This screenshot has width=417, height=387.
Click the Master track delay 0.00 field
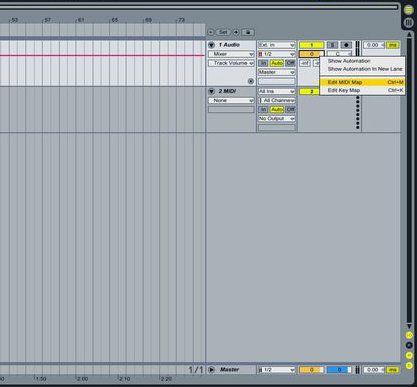click(374, 370)
